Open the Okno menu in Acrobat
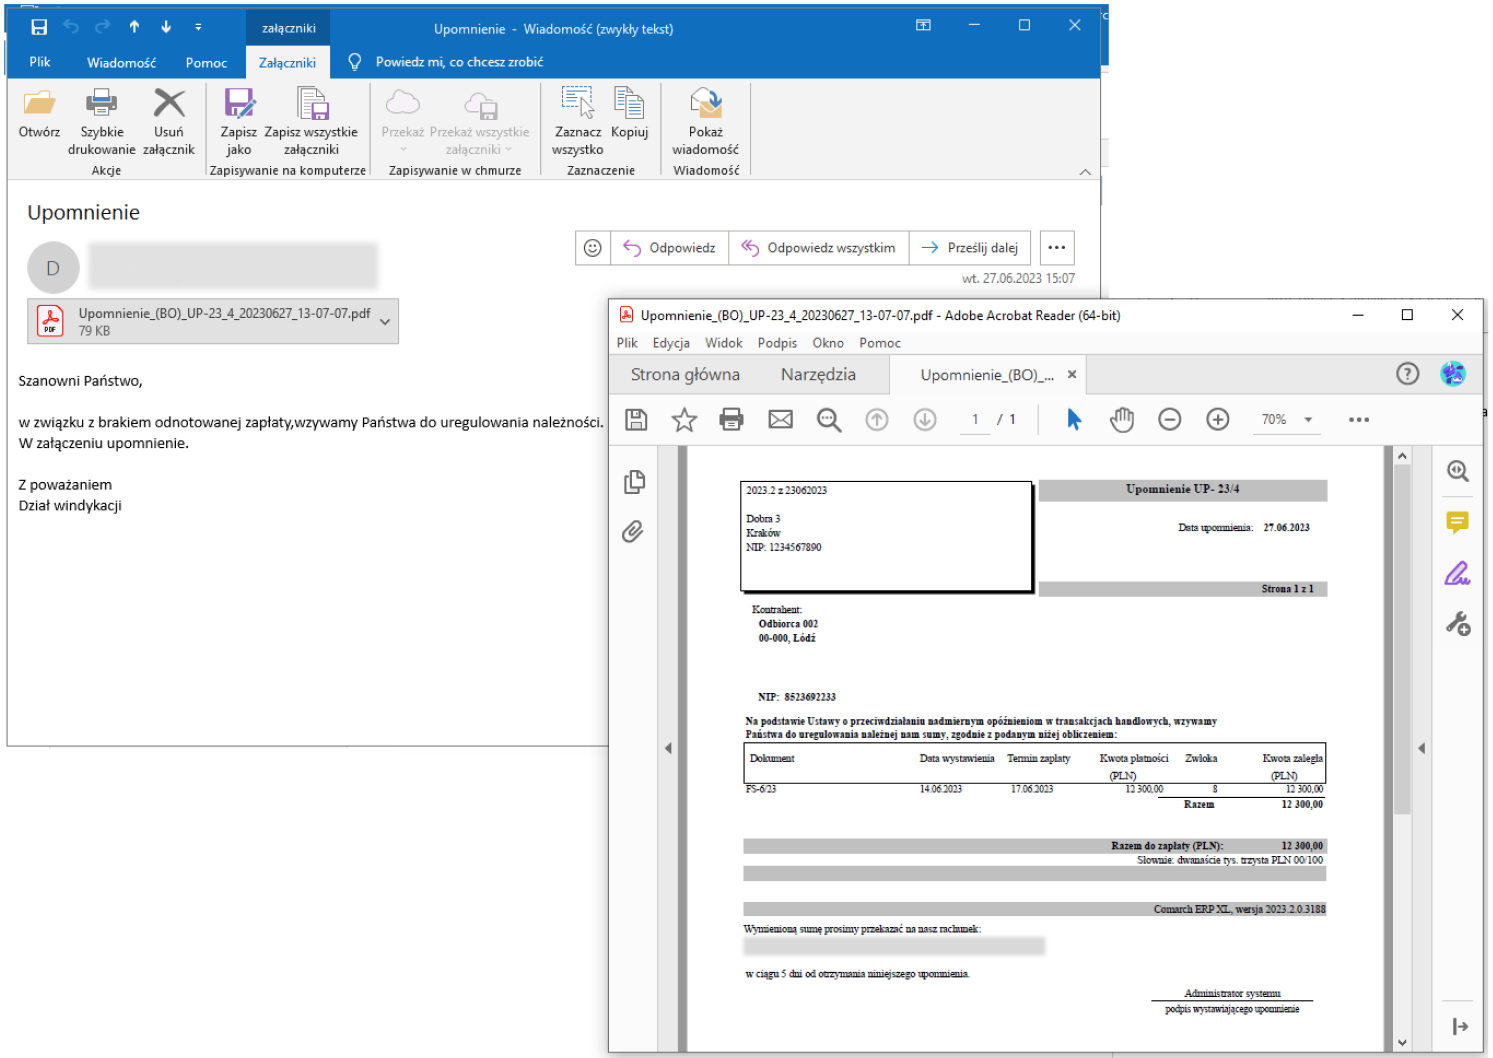 828,343
